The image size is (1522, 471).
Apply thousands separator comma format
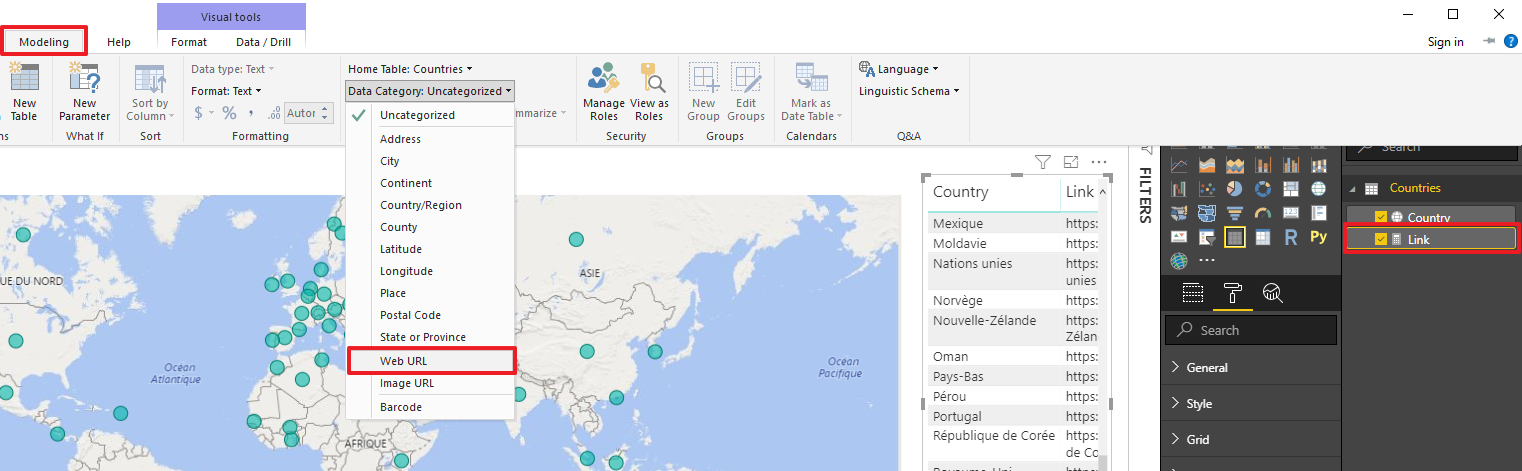(251, 113)
